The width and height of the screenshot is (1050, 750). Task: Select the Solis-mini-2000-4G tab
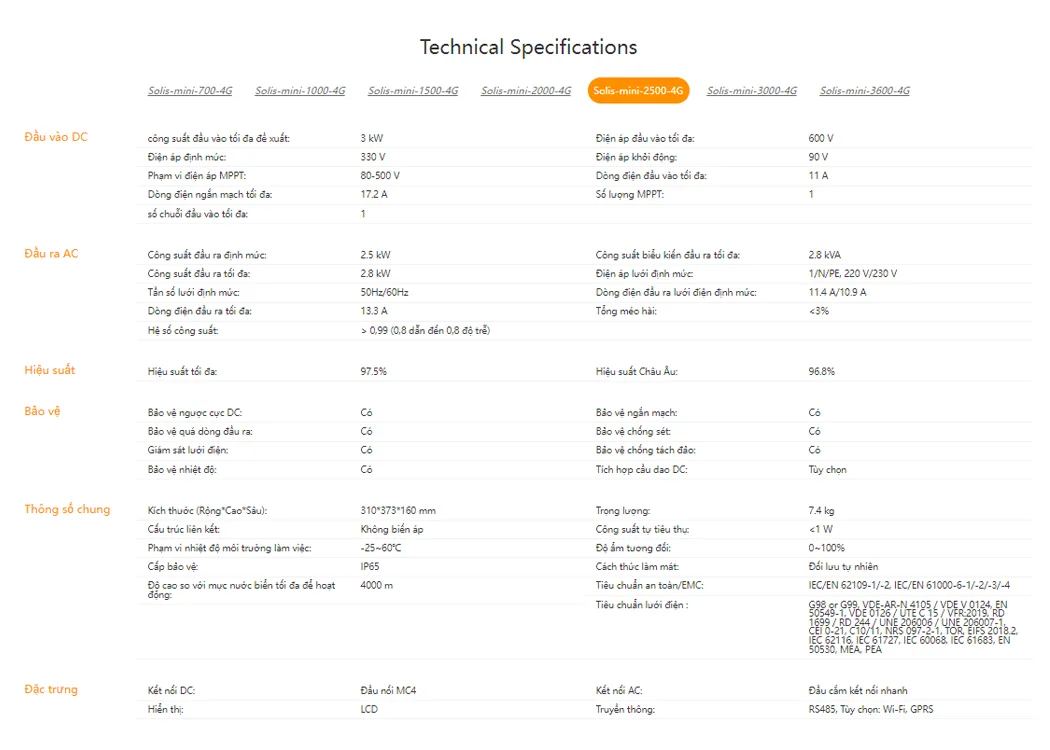pyautogui.click(x=526, y=91)
